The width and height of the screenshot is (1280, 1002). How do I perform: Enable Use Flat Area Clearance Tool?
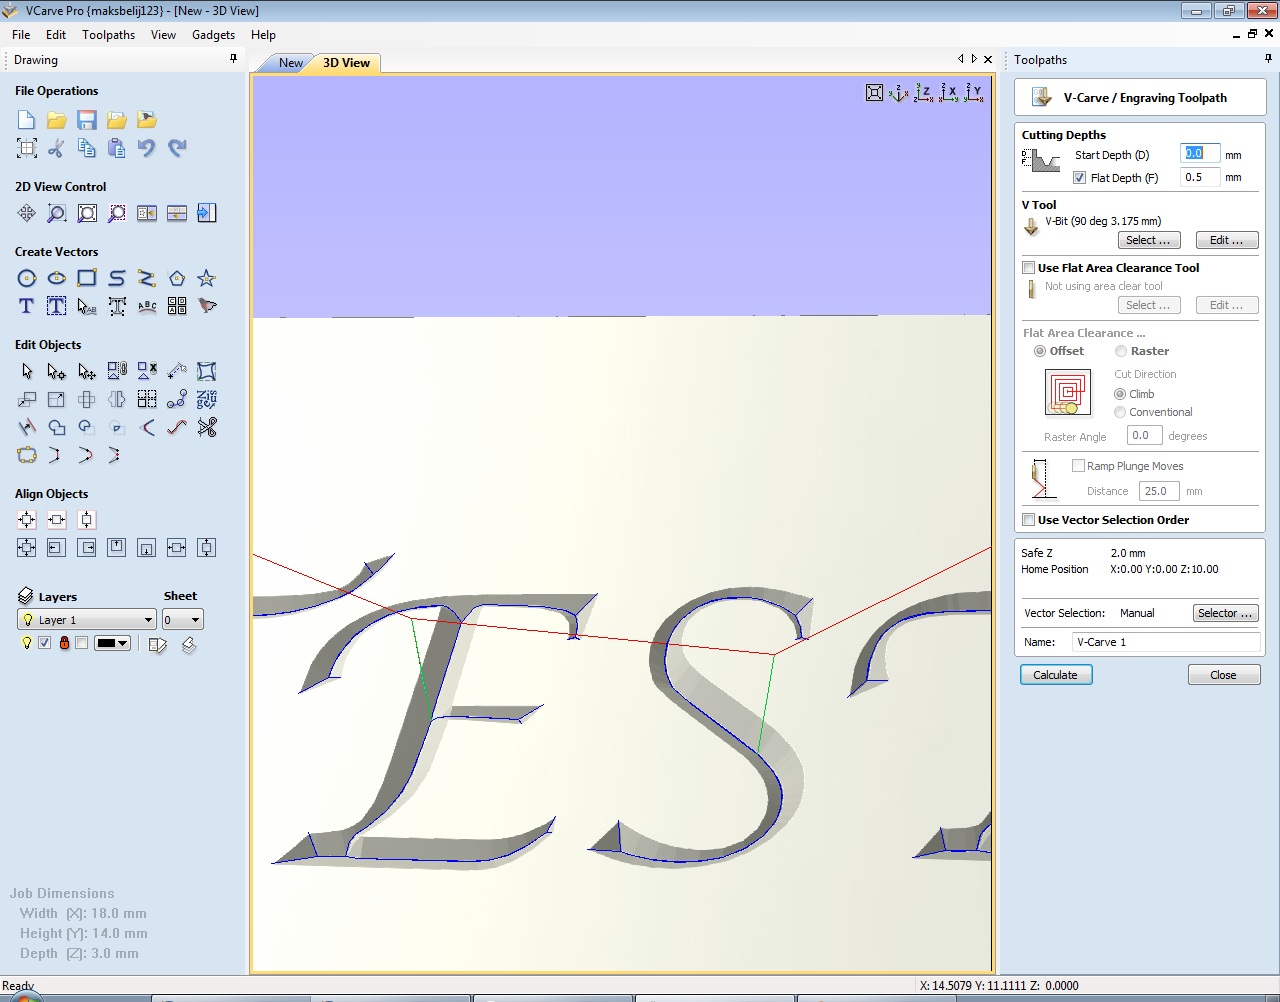pos(1028,268)
